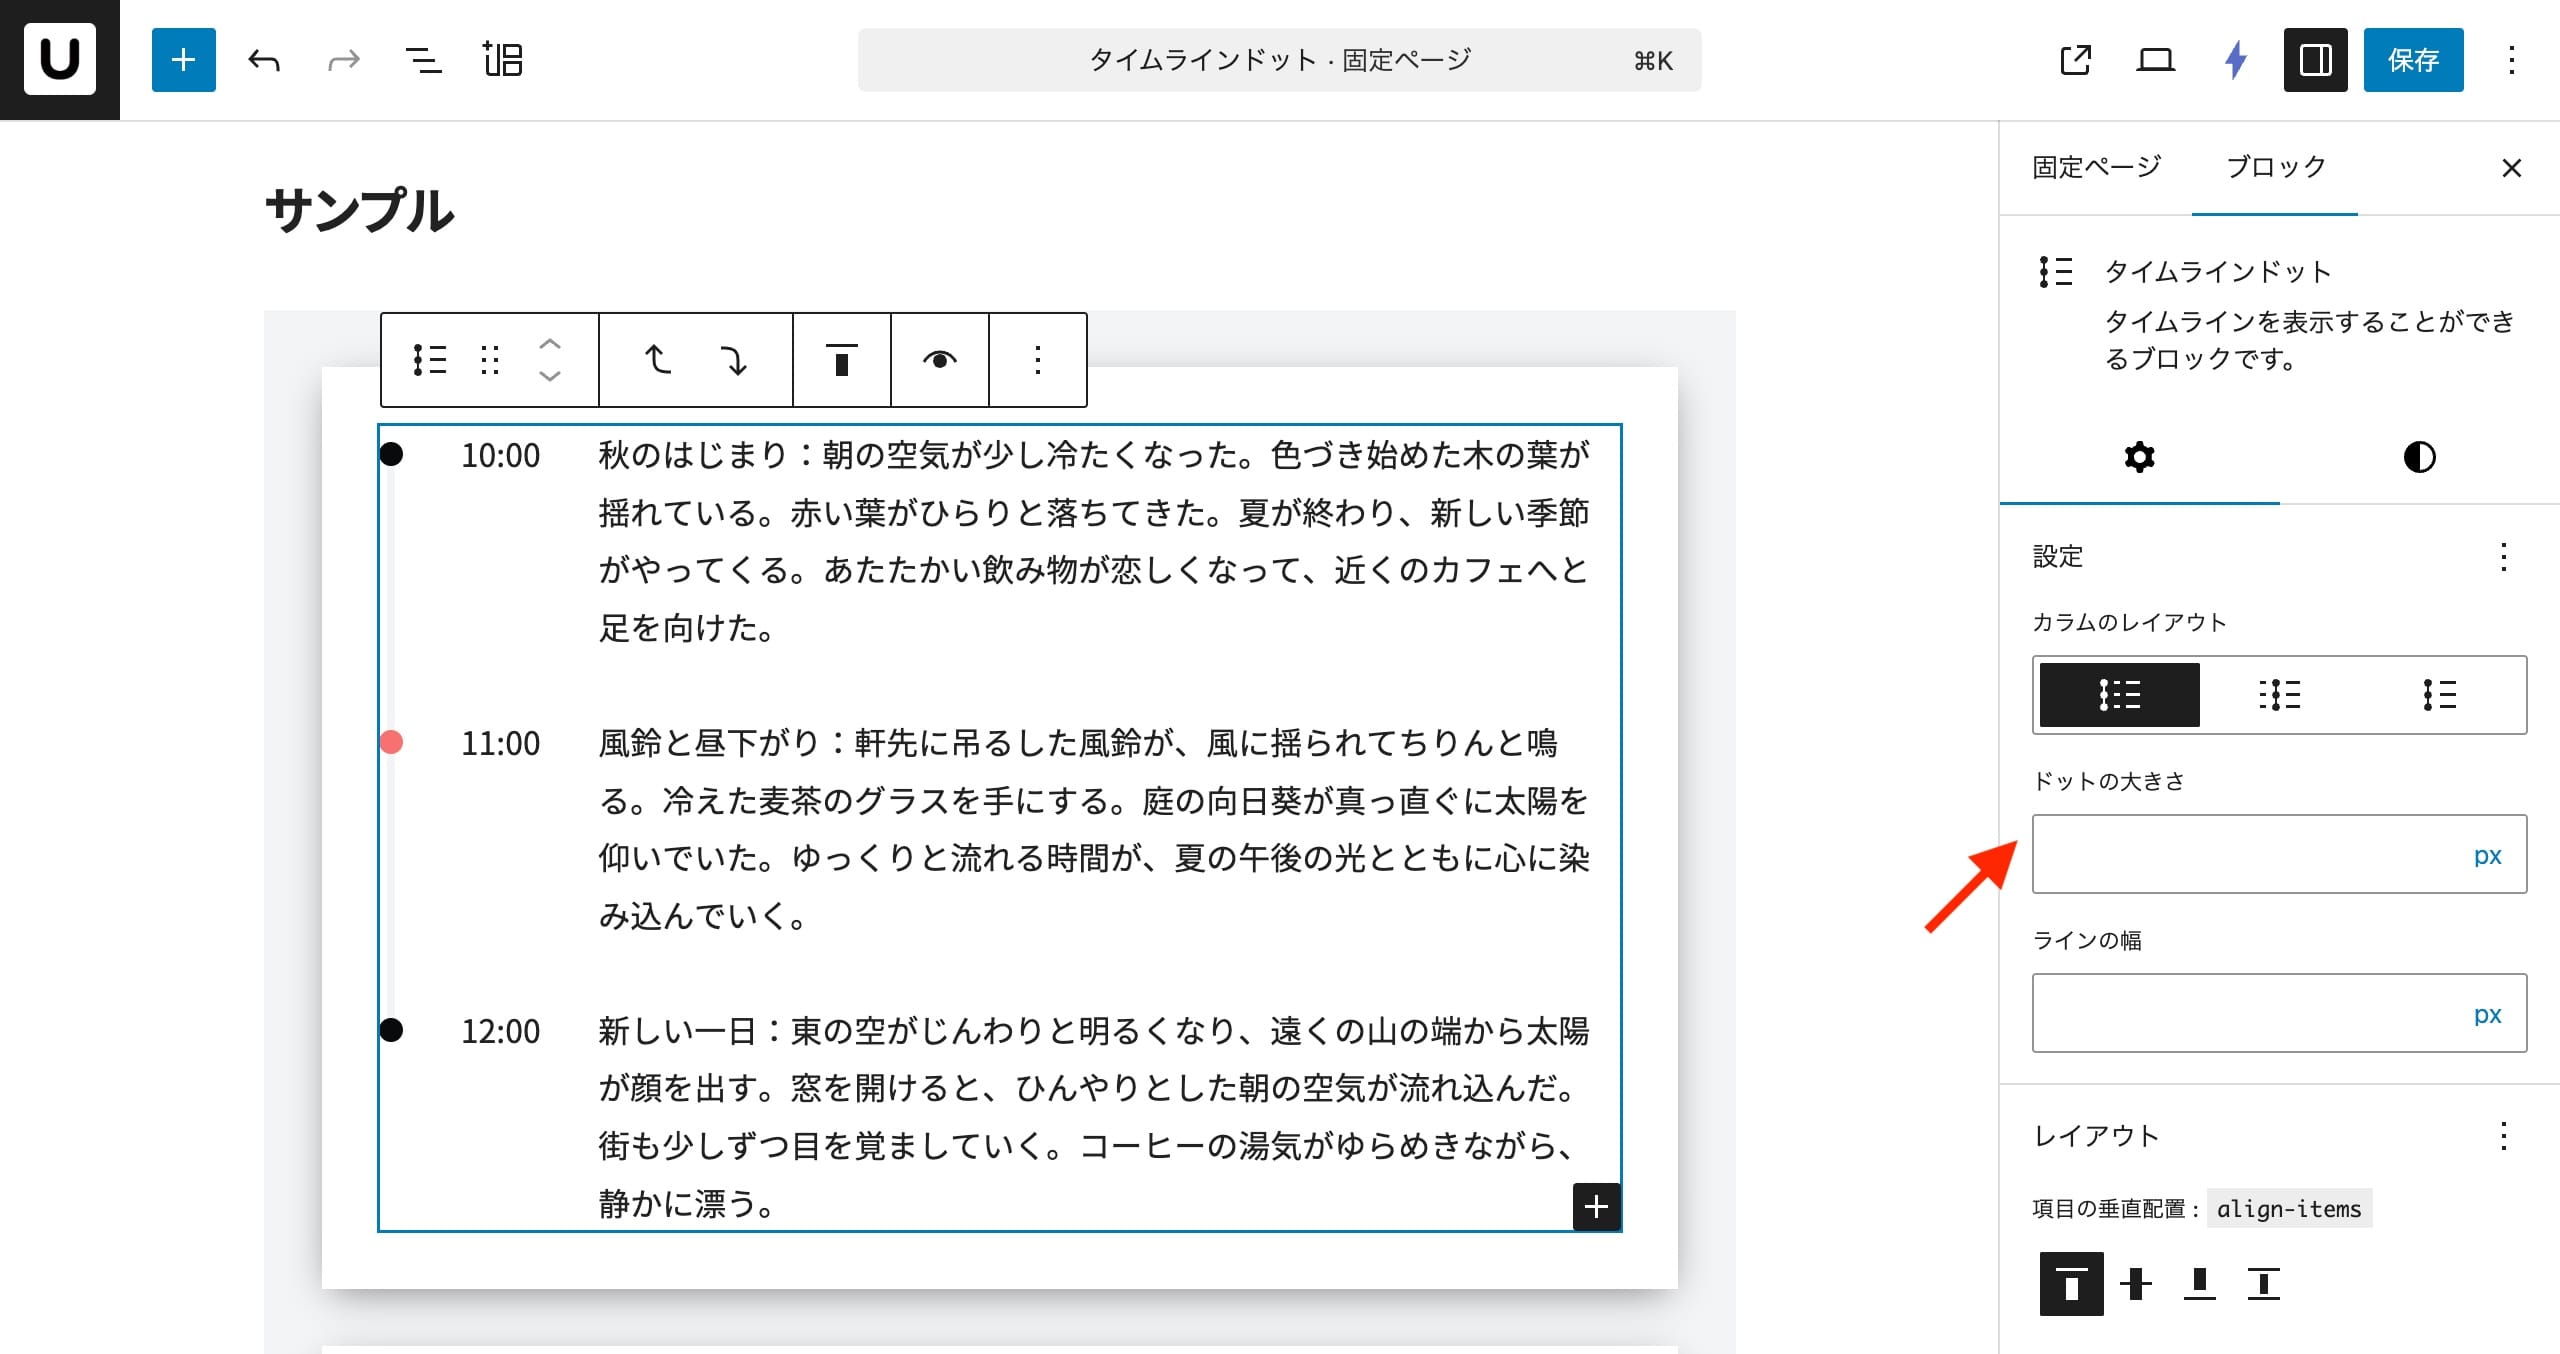Click timeline block icon in sidebar header
2560x1354 pixels.
tap(2056, 272)
